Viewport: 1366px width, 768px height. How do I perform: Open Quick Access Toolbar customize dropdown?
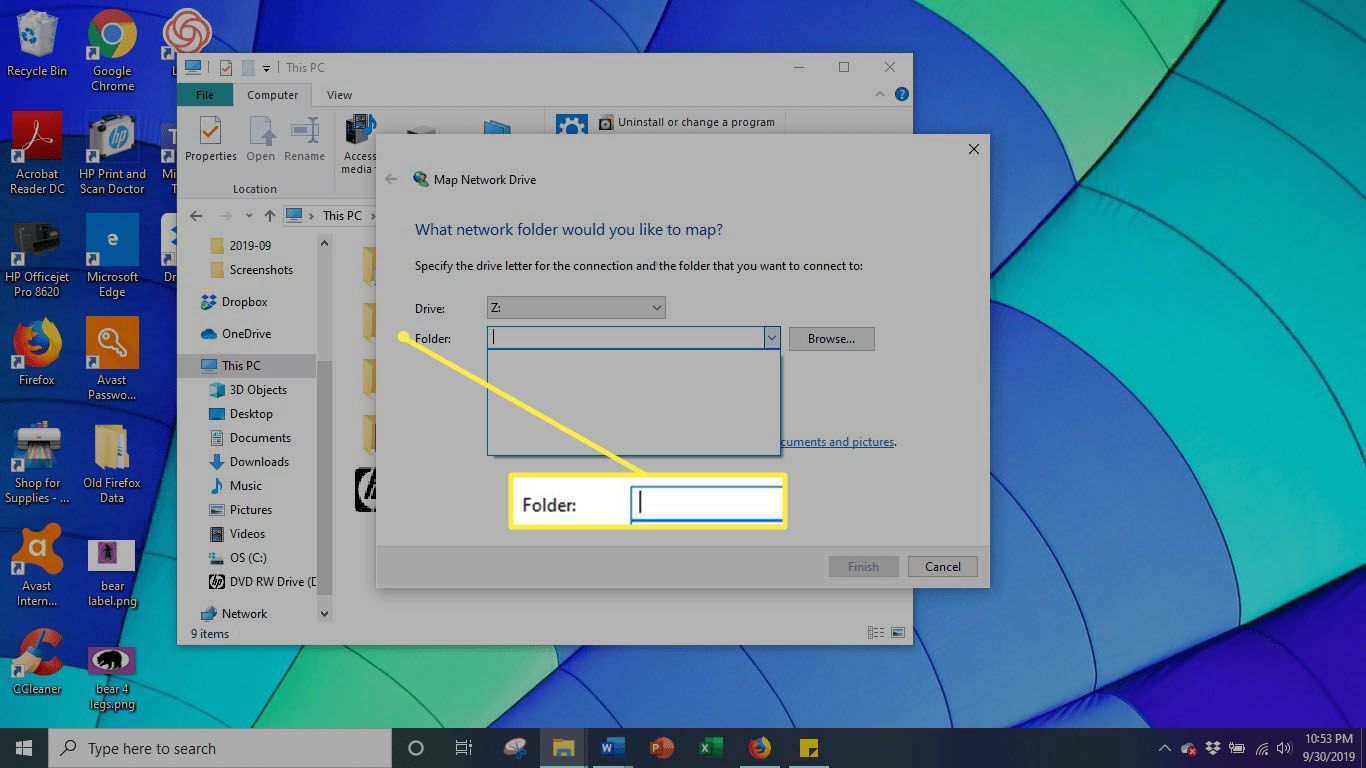coord(266,68)
